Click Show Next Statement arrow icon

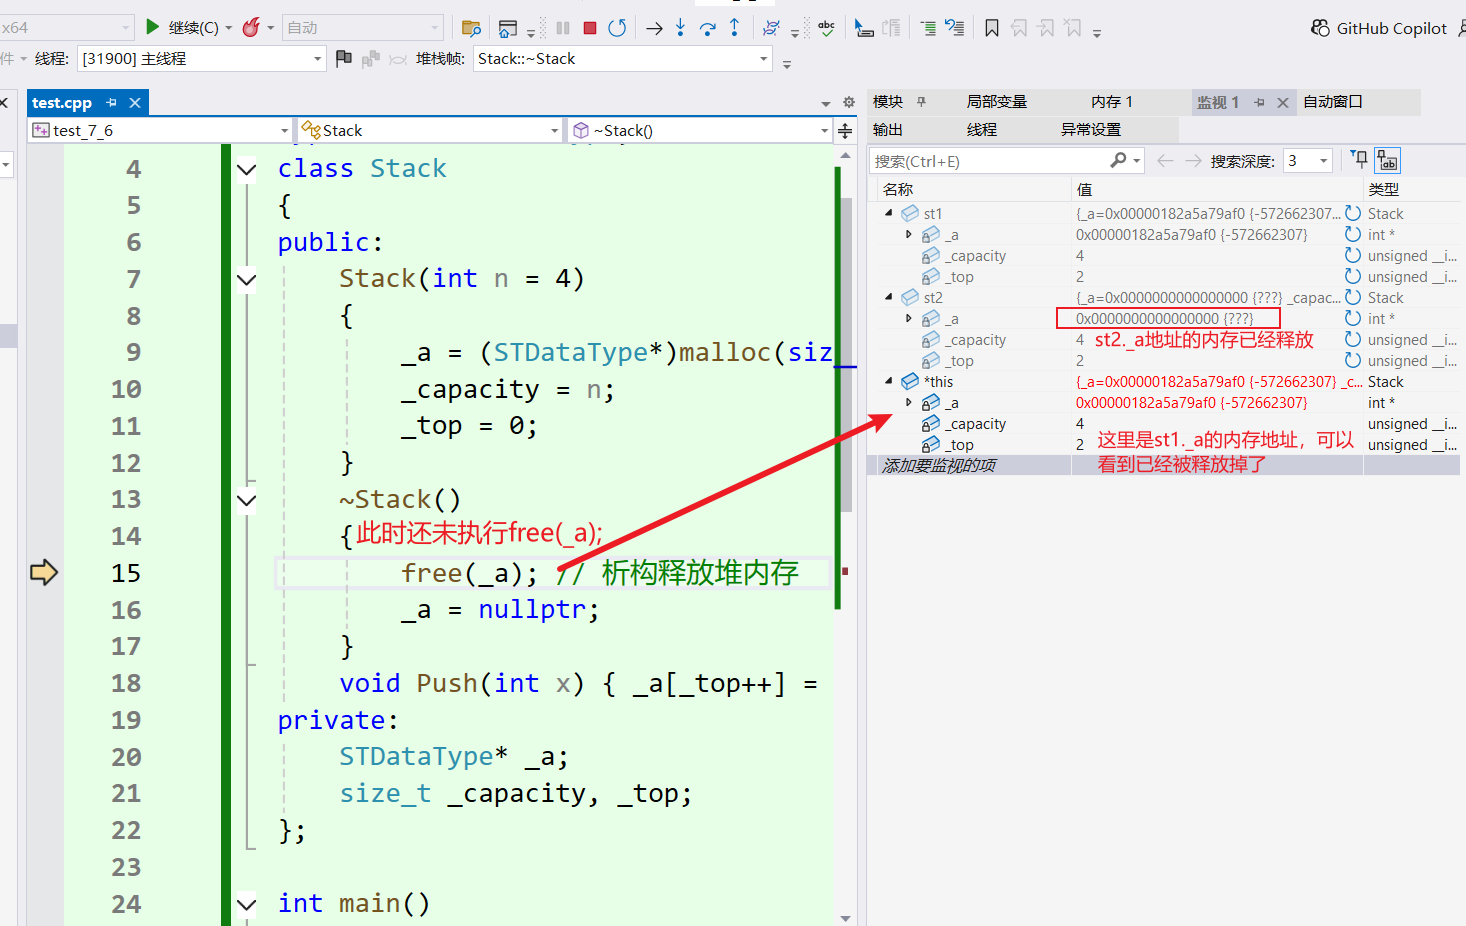(654, 28)
